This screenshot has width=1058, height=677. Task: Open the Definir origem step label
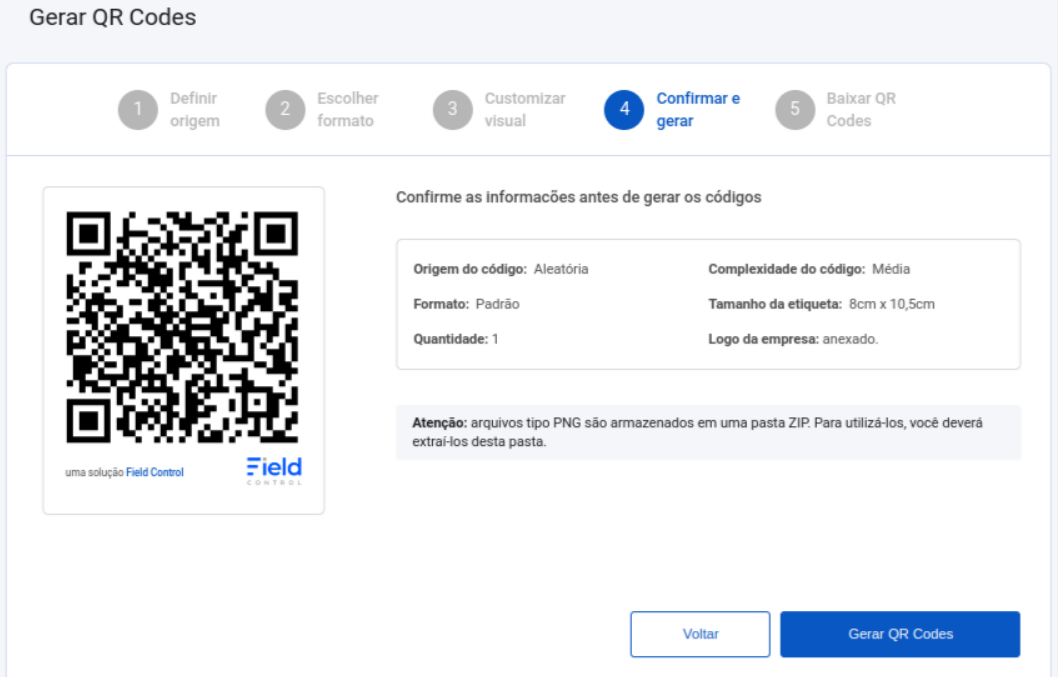click(x=194, y=109)
